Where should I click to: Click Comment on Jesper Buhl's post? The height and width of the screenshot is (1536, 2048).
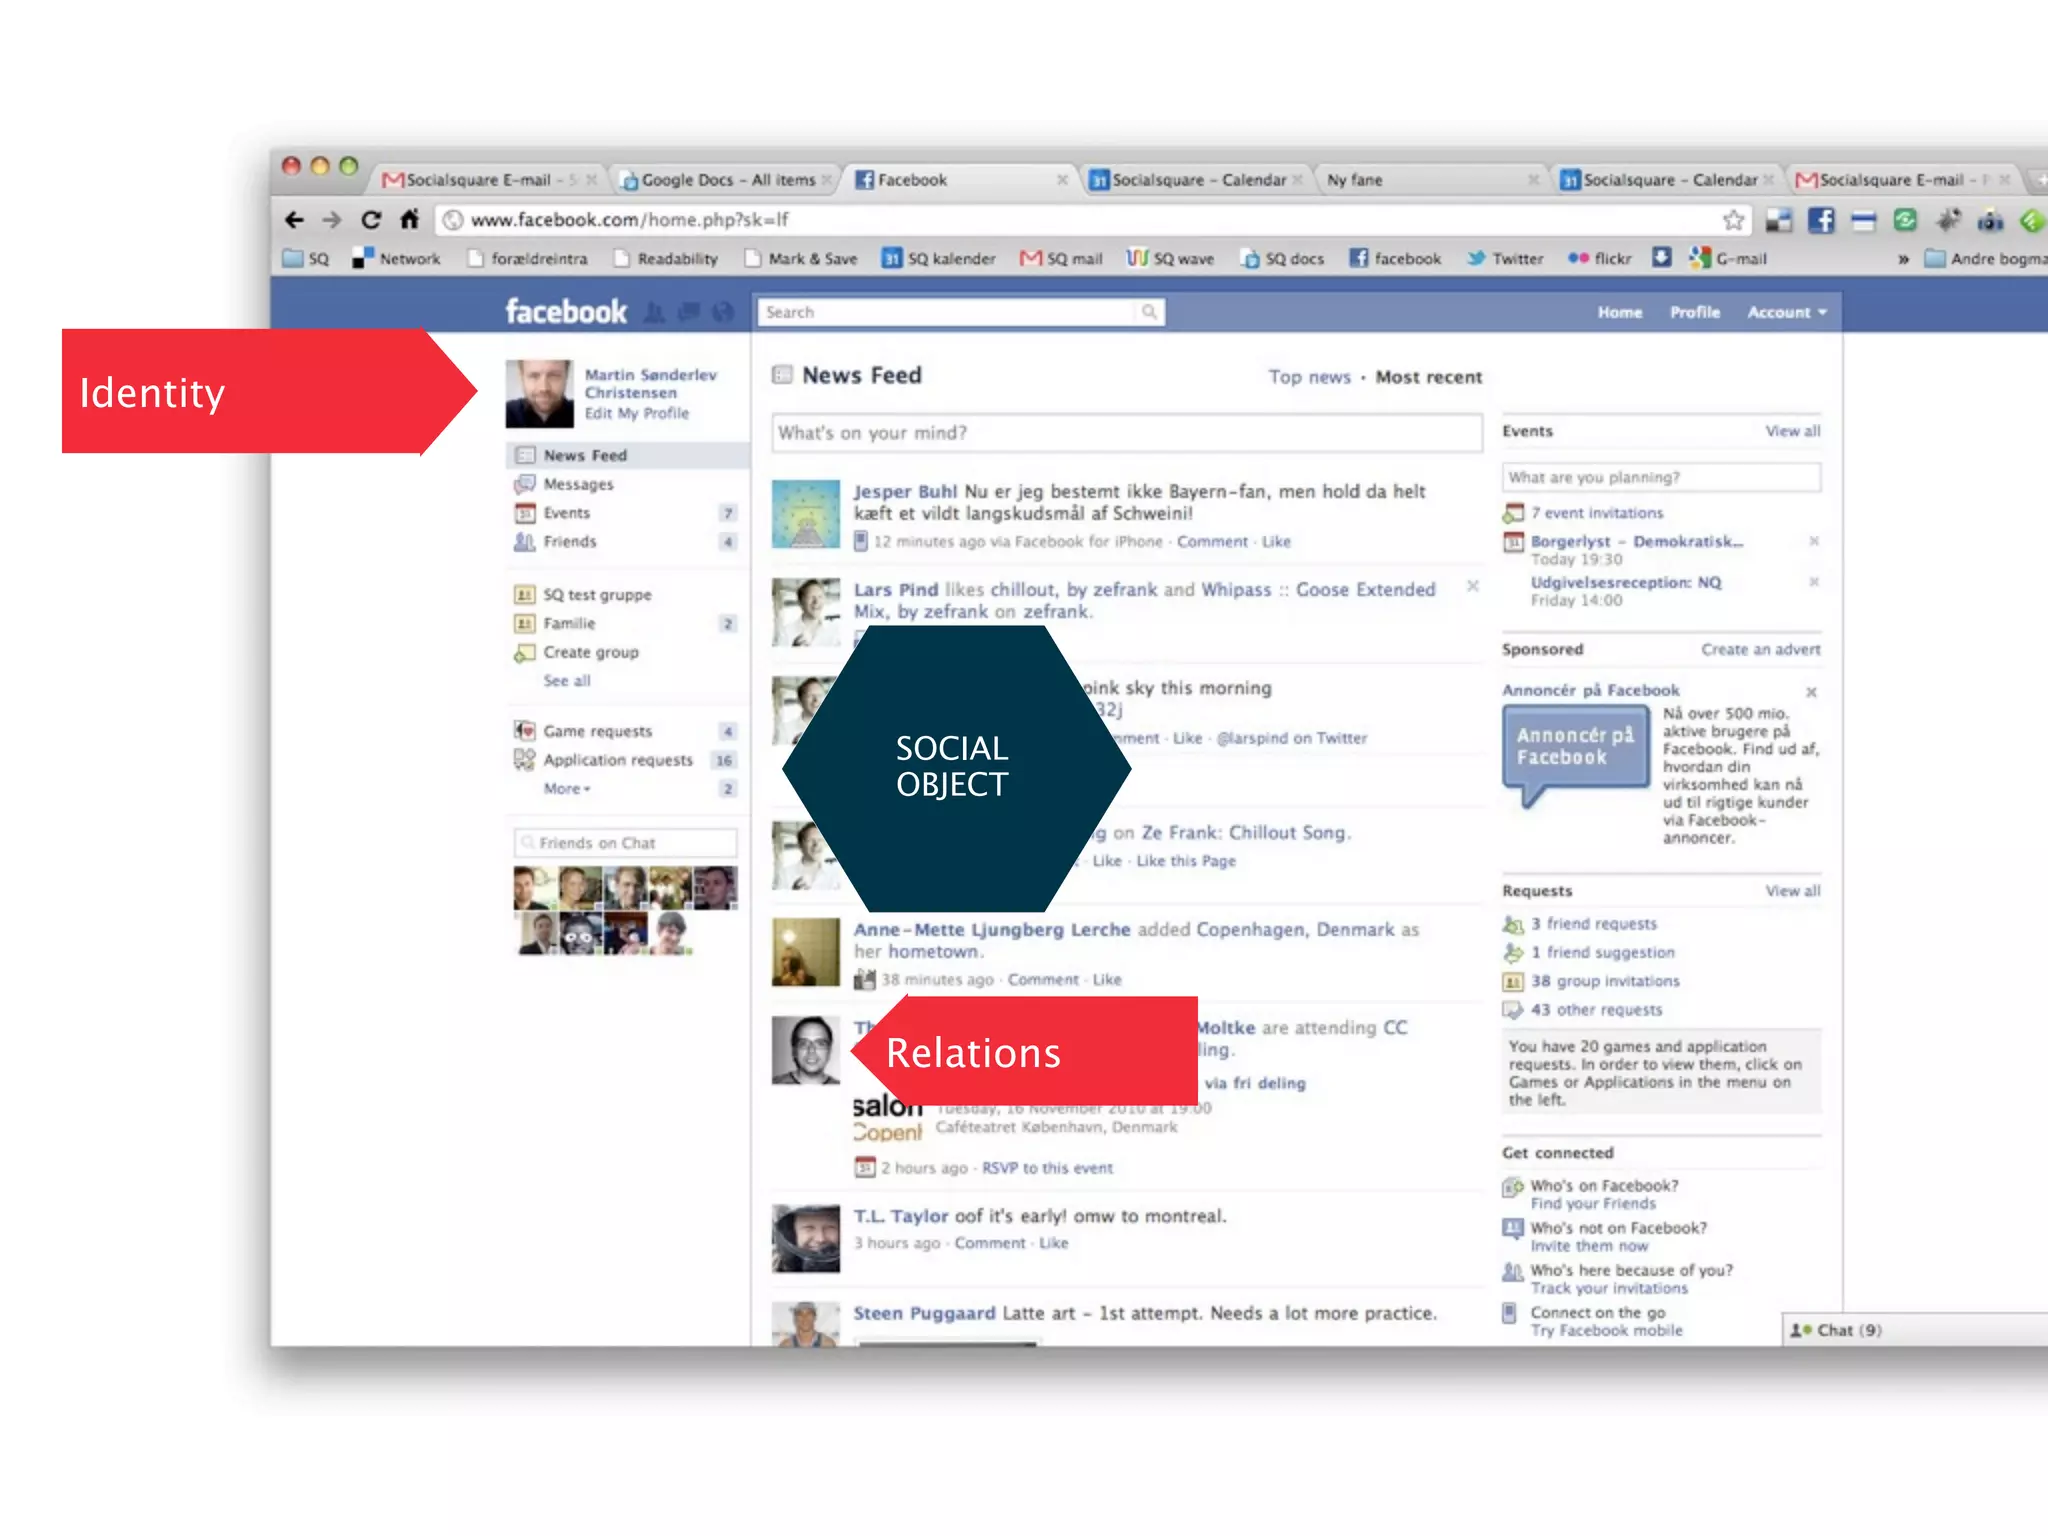coord(1212,542)
